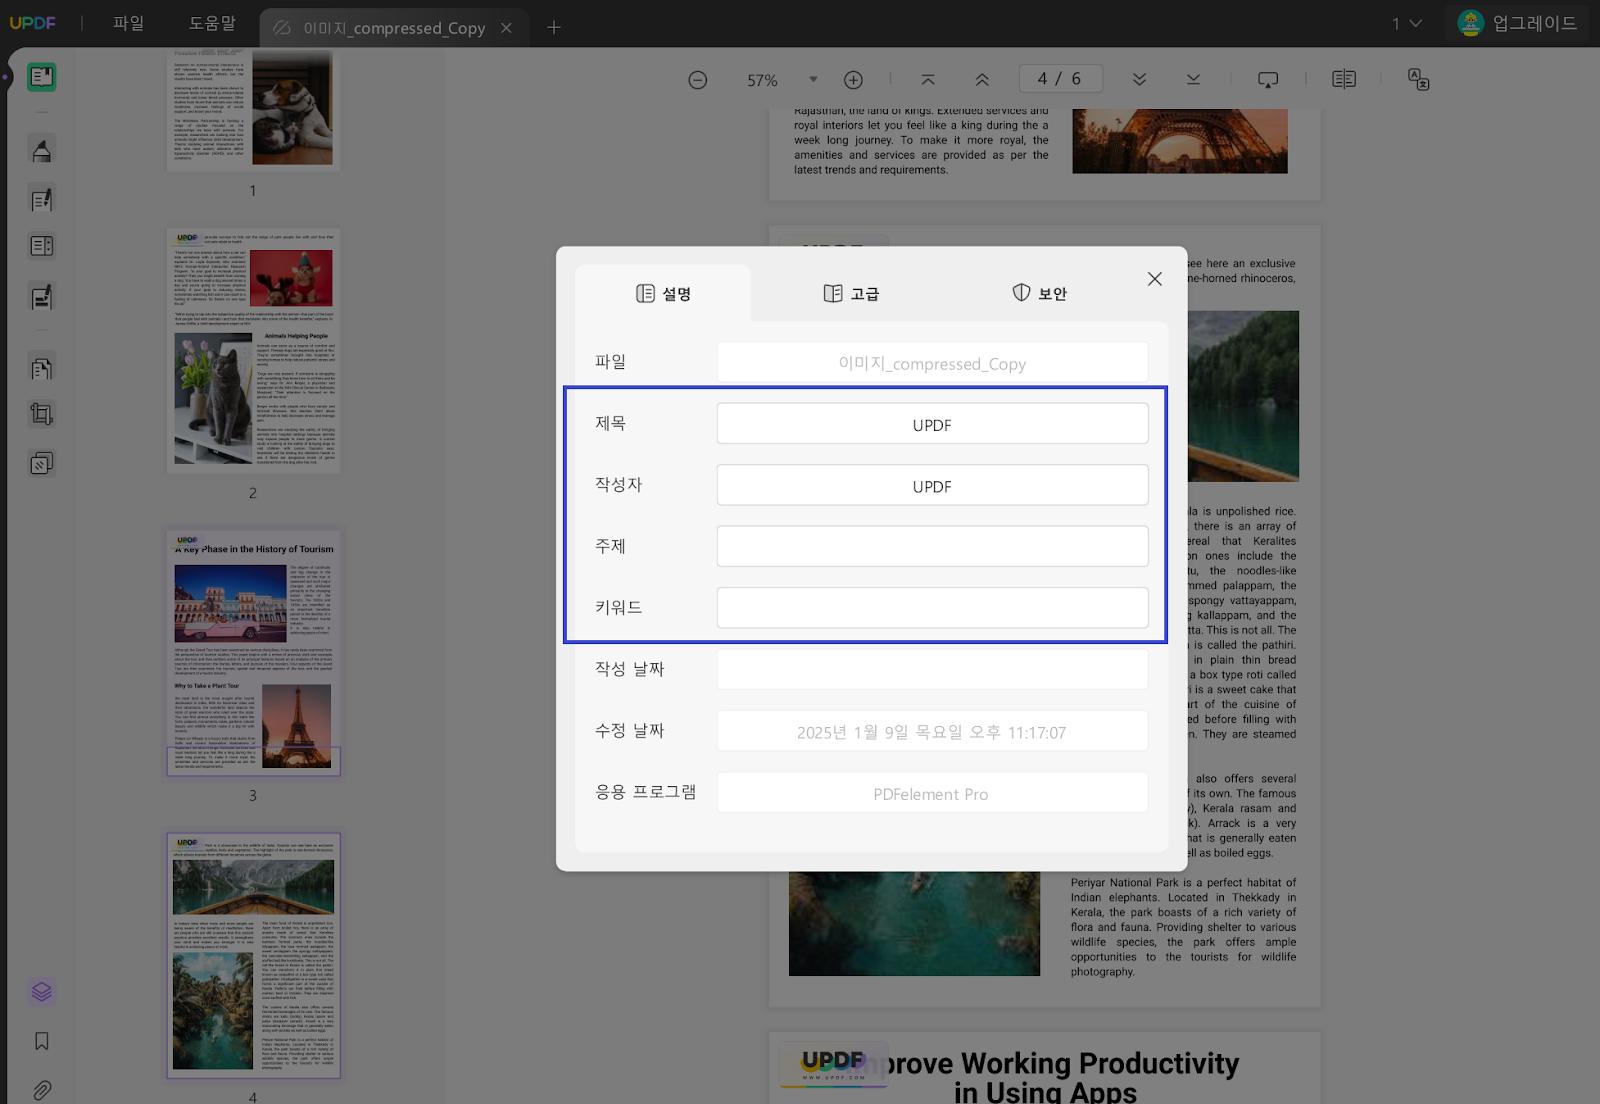The width and height of the screenshot is (1600, 1104).
Task: Click the empty 작성 날짜 field
Action: (x=932, y=669)
